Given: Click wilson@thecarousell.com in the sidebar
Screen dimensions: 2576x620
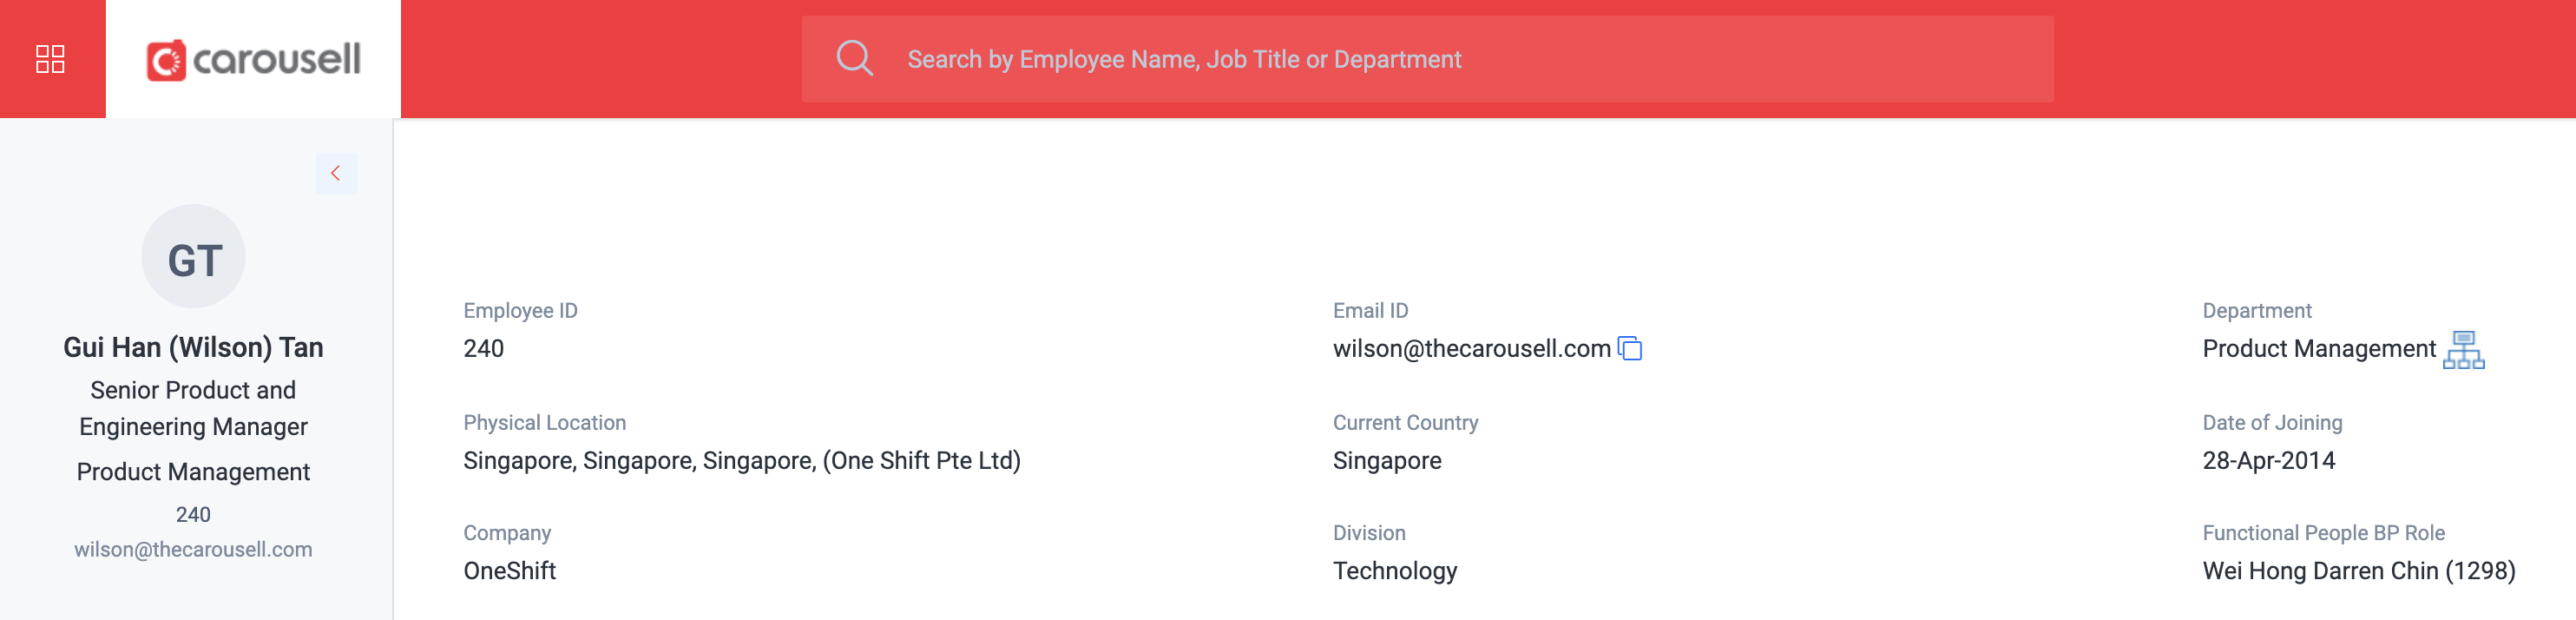Looking at the screenshot, I should (x=193, y=549).
